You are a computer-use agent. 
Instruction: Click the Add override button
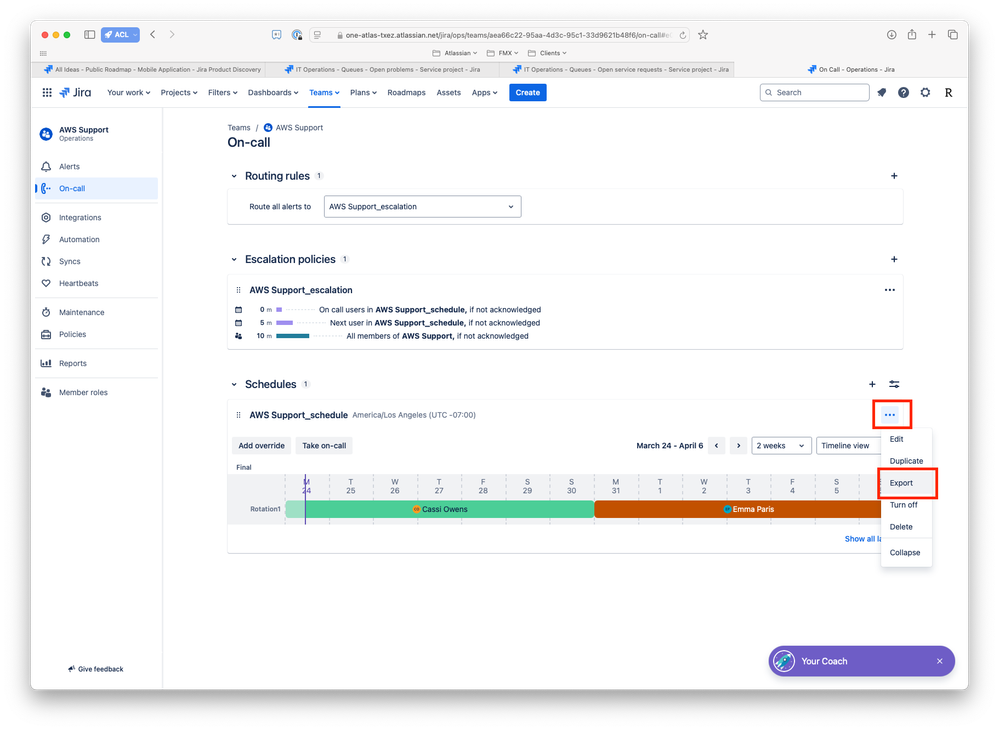(x=261, y=446)
